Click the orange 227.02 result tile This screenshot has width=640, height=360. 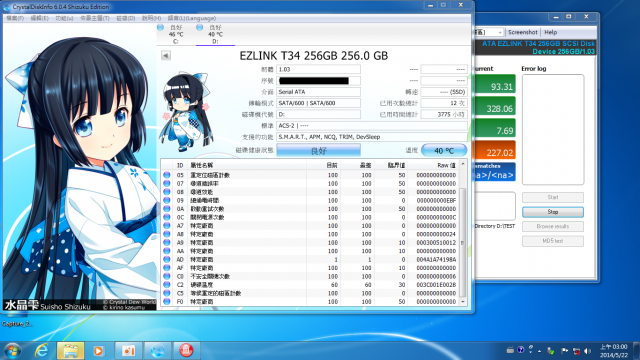(x=494, y=150)
